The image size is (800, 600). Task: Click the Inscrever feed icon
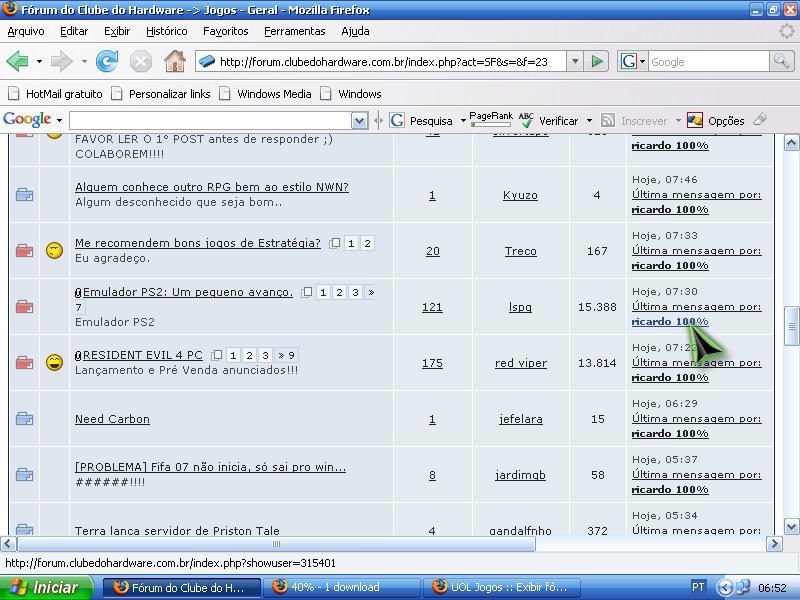608,120
